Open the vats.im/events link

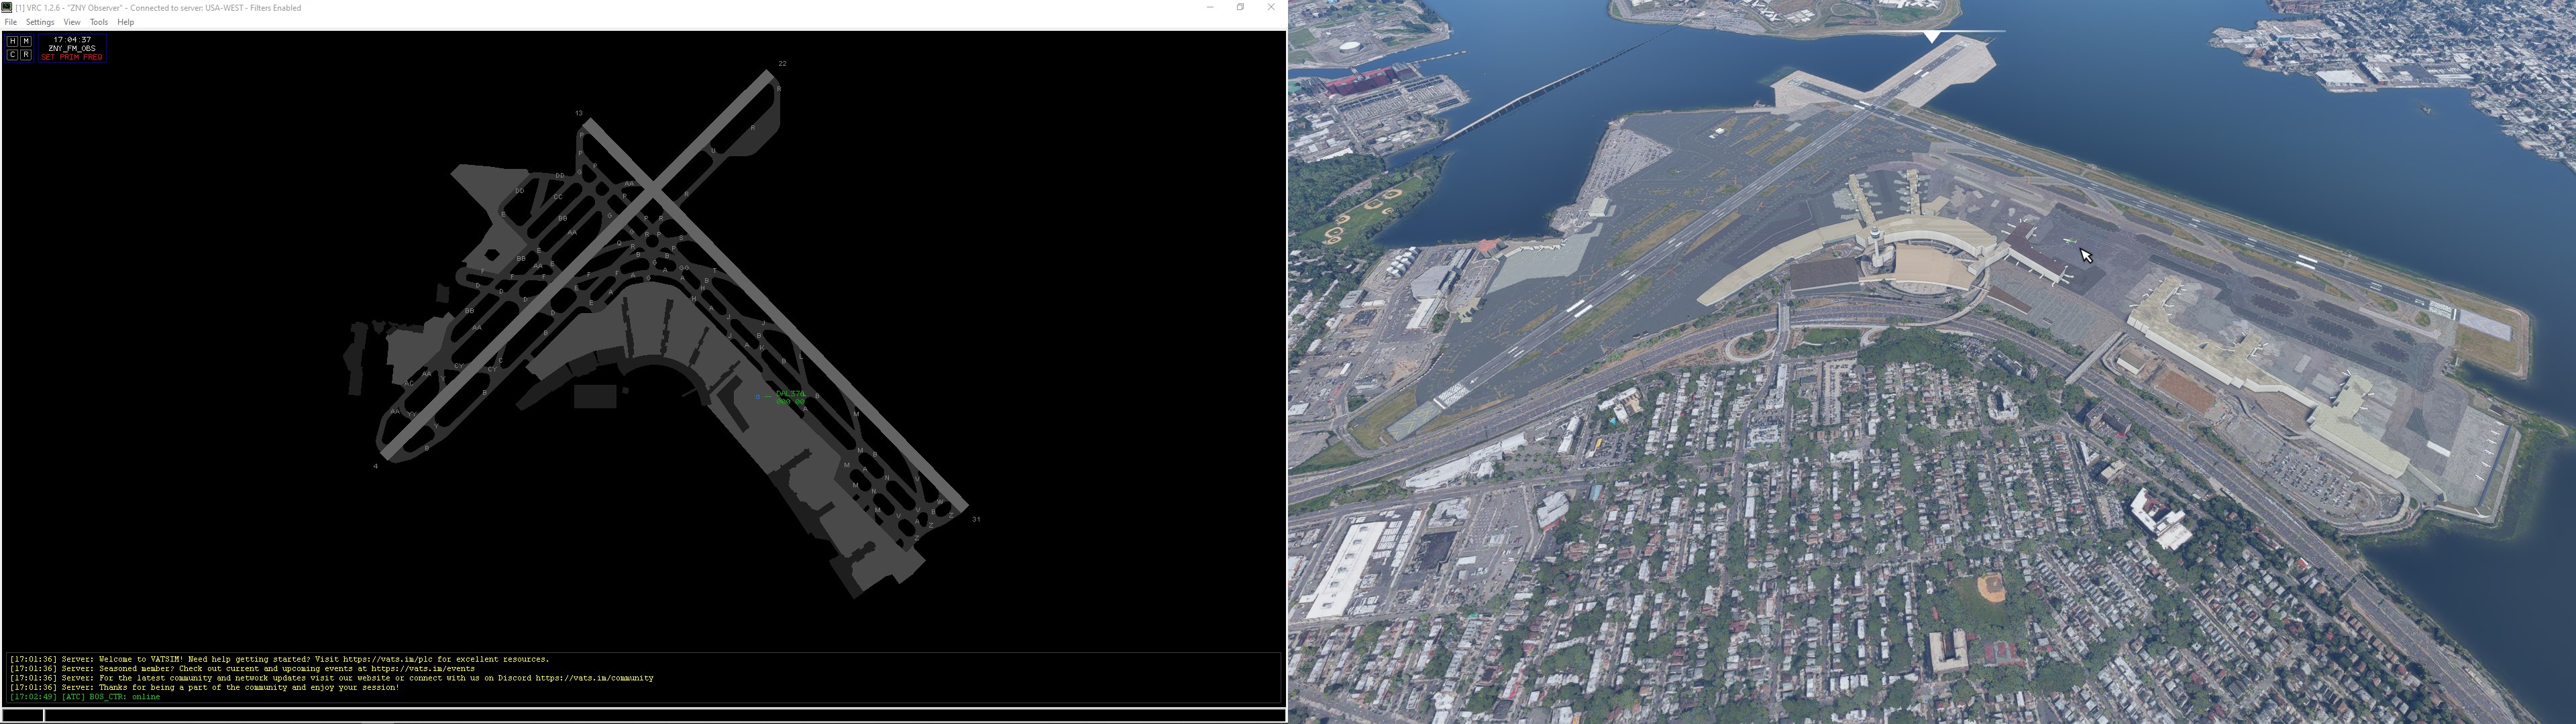[424, 669]
